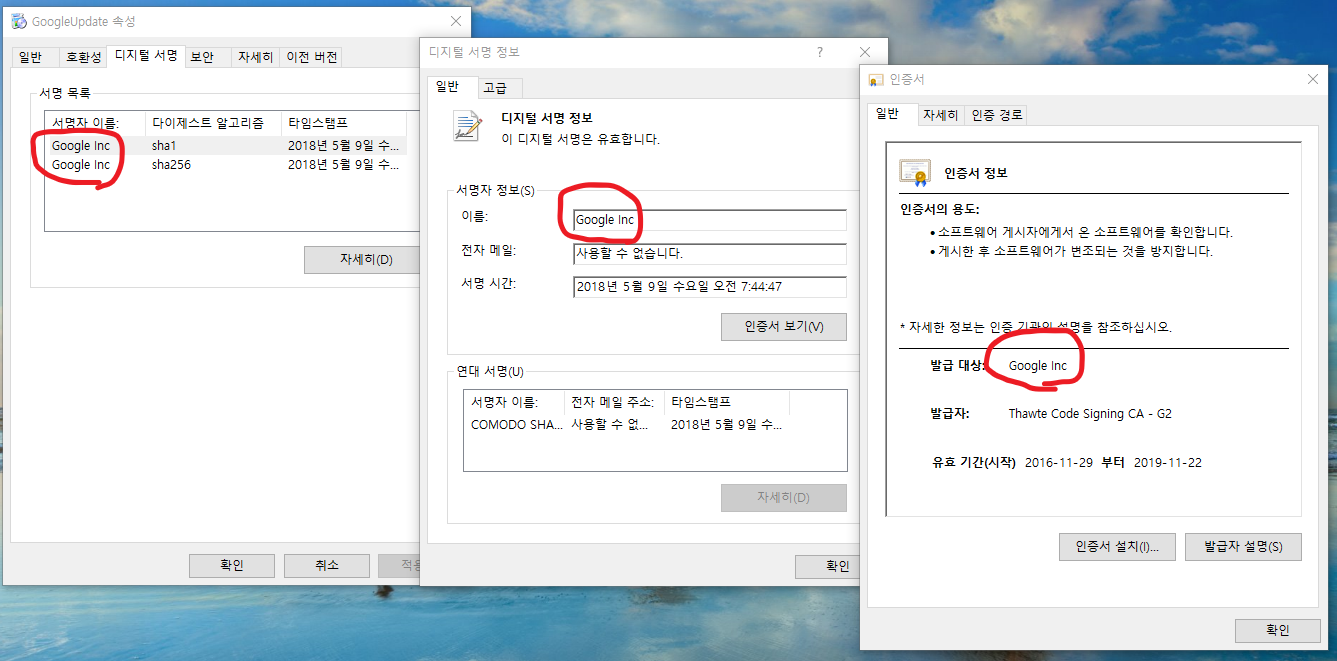Screen dimensions: 1337x661
Task: Click 확인 in the 인증서 window
Action: coord(1278,631)
